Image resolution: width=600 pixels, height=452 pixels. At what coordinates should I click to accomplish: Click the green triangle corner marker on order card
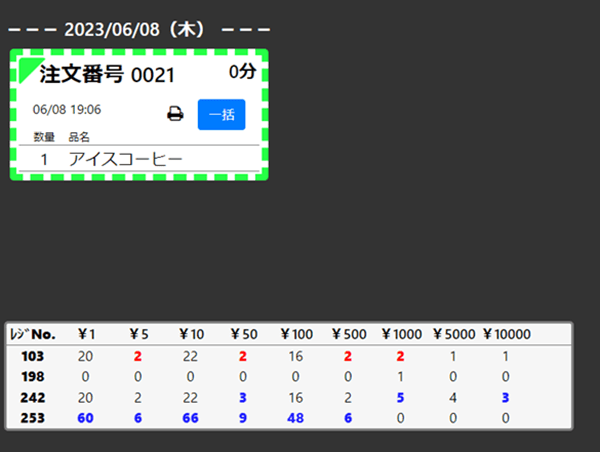(x=27, y=66)
